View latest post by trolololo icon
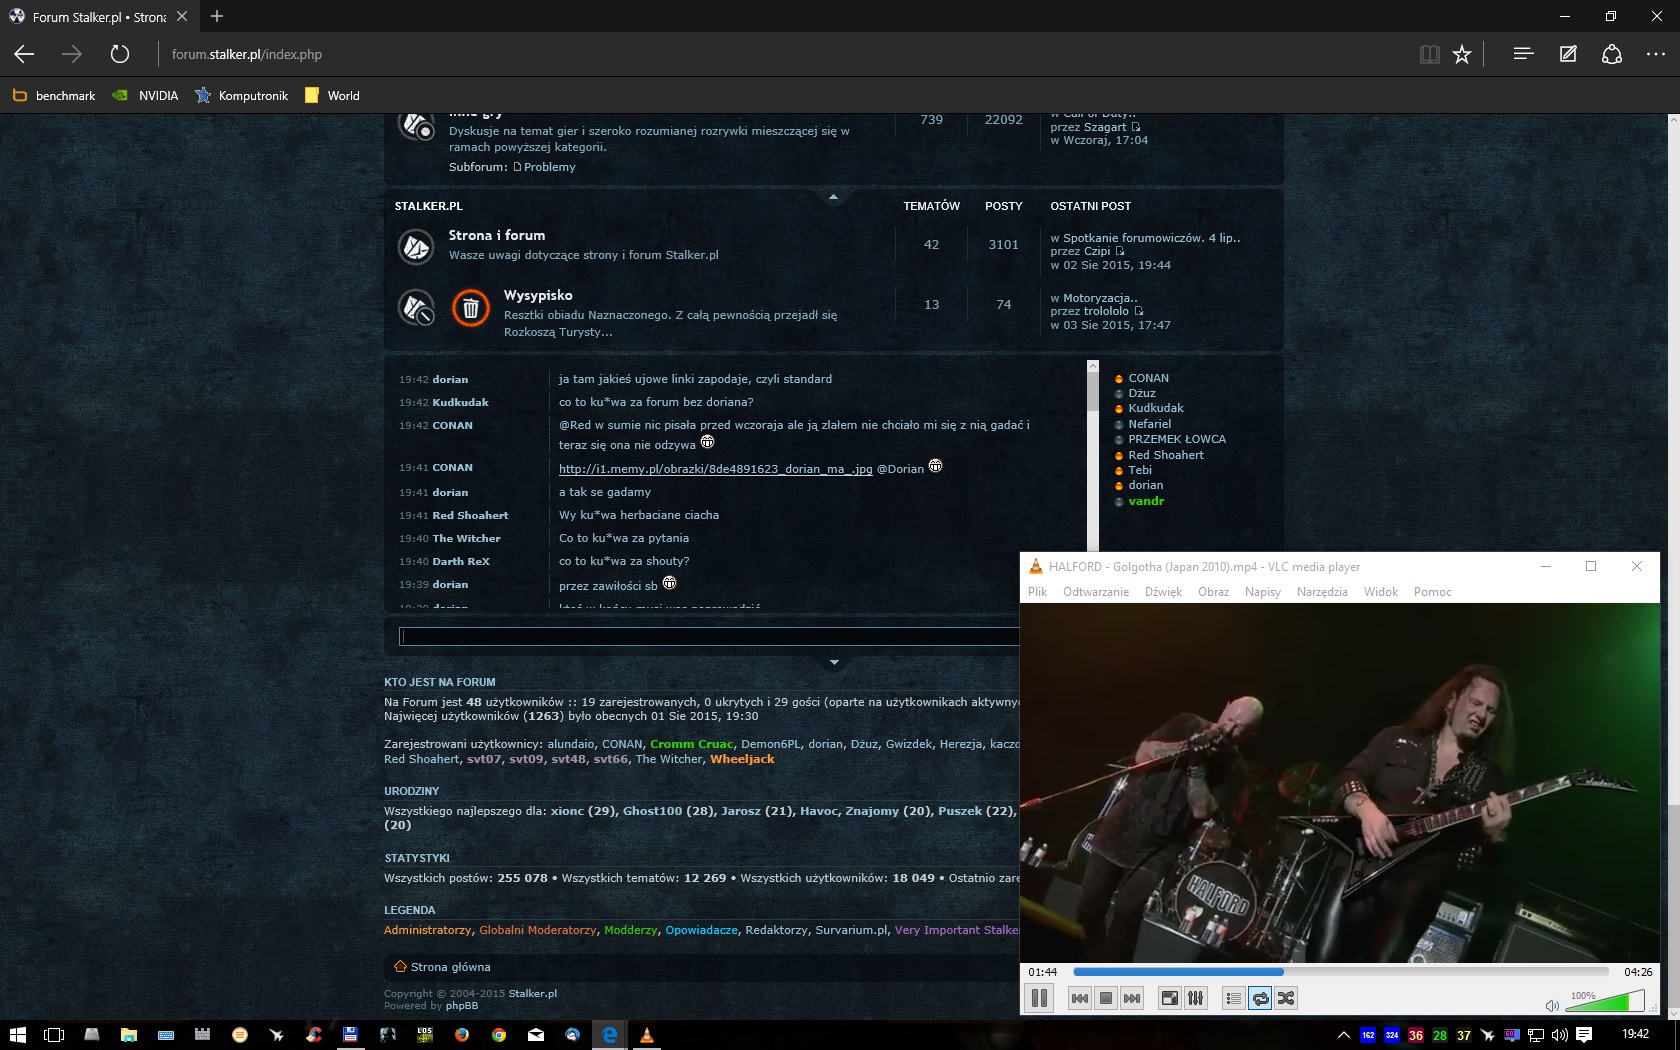This screenshot has width=1680, height=1050. 1138,311
